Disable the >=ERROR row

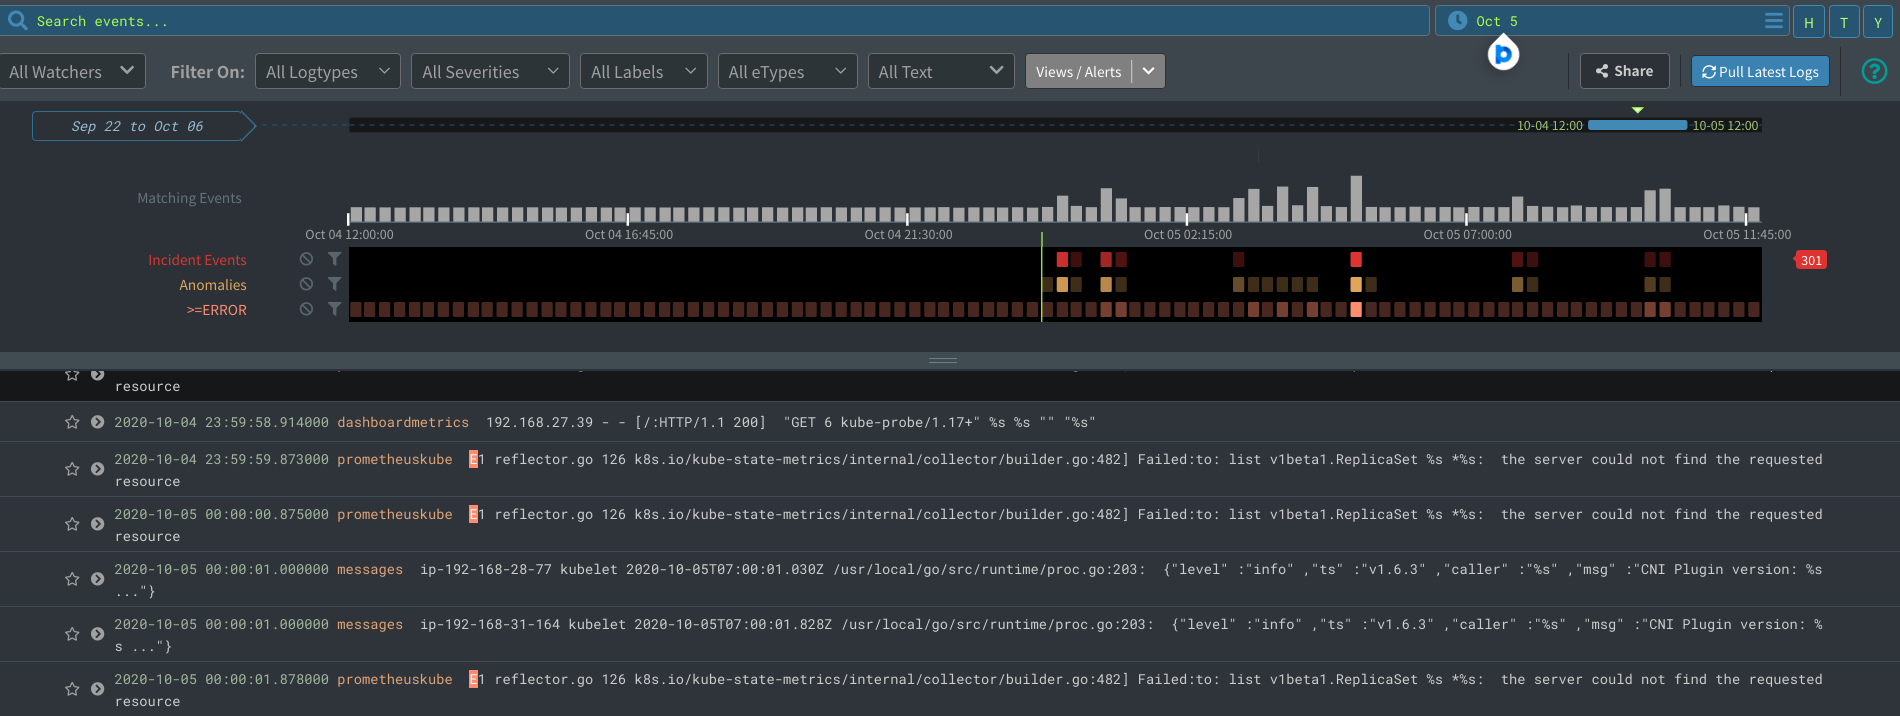click(x=306, y=309)
